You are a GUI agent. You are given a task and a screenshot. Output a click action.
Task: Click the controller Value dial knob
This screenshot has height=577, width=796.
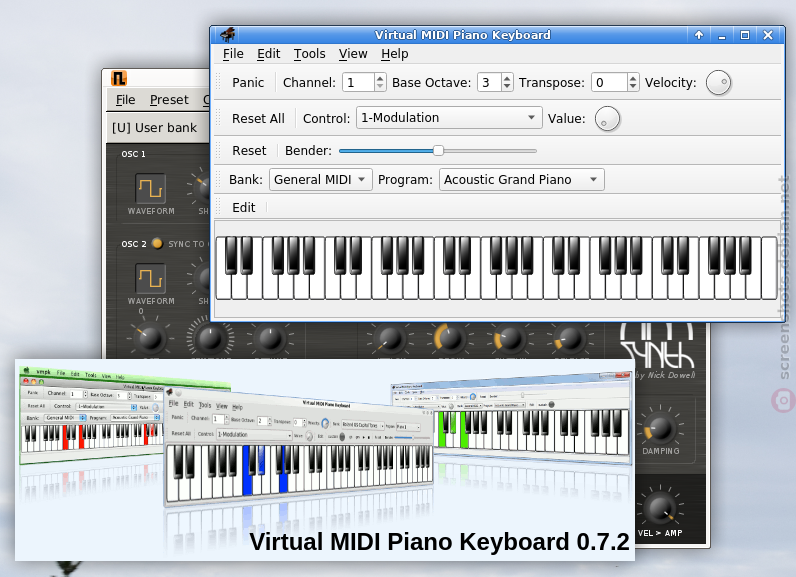tap(607, 119)
